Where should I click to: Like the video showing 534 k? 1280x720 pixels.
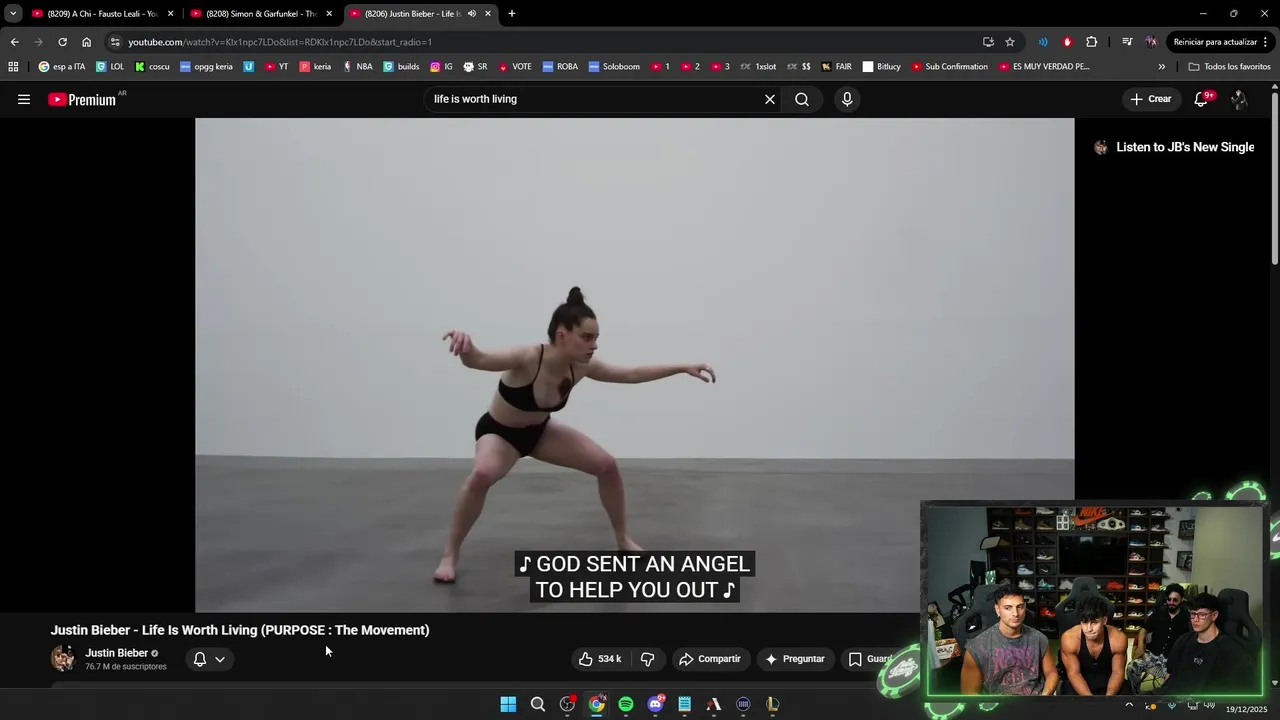coord(600,659)
